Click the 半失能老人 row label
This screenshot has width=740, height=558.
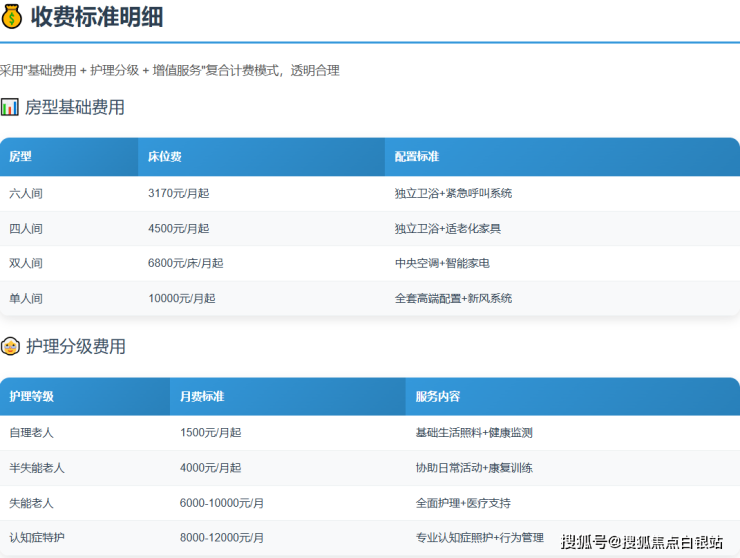pyautogui.click(x=37, y=468)
